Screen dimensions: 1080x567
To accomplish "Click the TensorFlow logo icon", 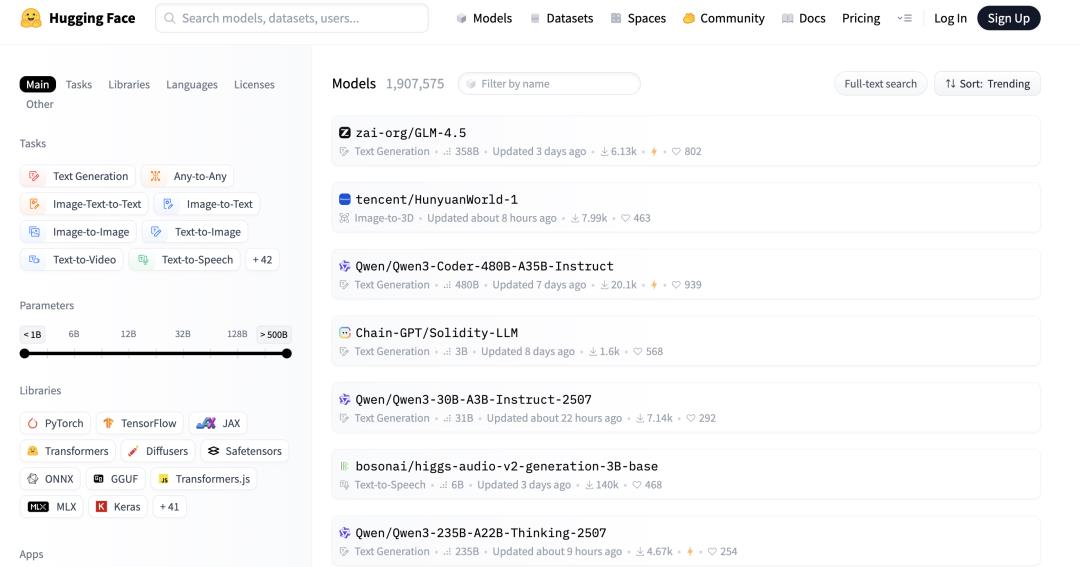I will (x=108, y=424).
